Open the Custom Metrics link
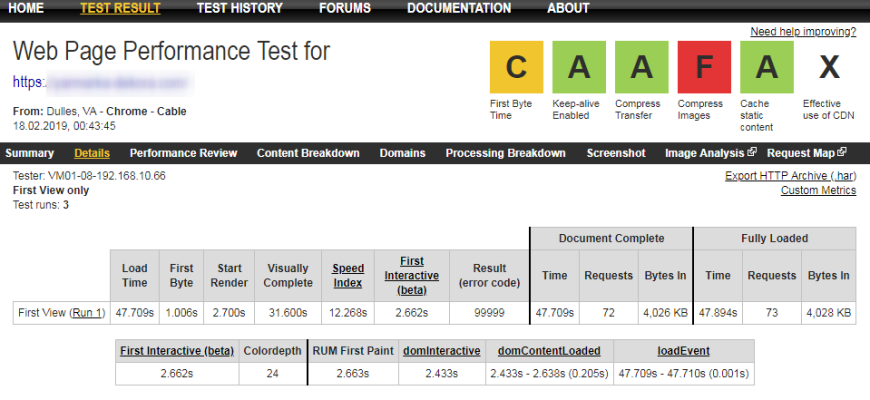870x400 pixels. click(818, 190)
